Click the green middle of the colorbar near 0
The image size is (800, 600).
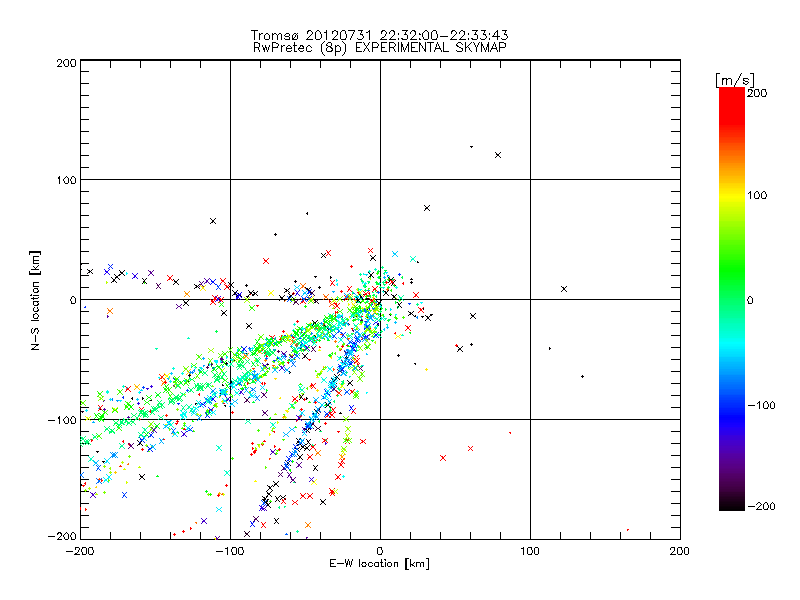tap(732, 299)
